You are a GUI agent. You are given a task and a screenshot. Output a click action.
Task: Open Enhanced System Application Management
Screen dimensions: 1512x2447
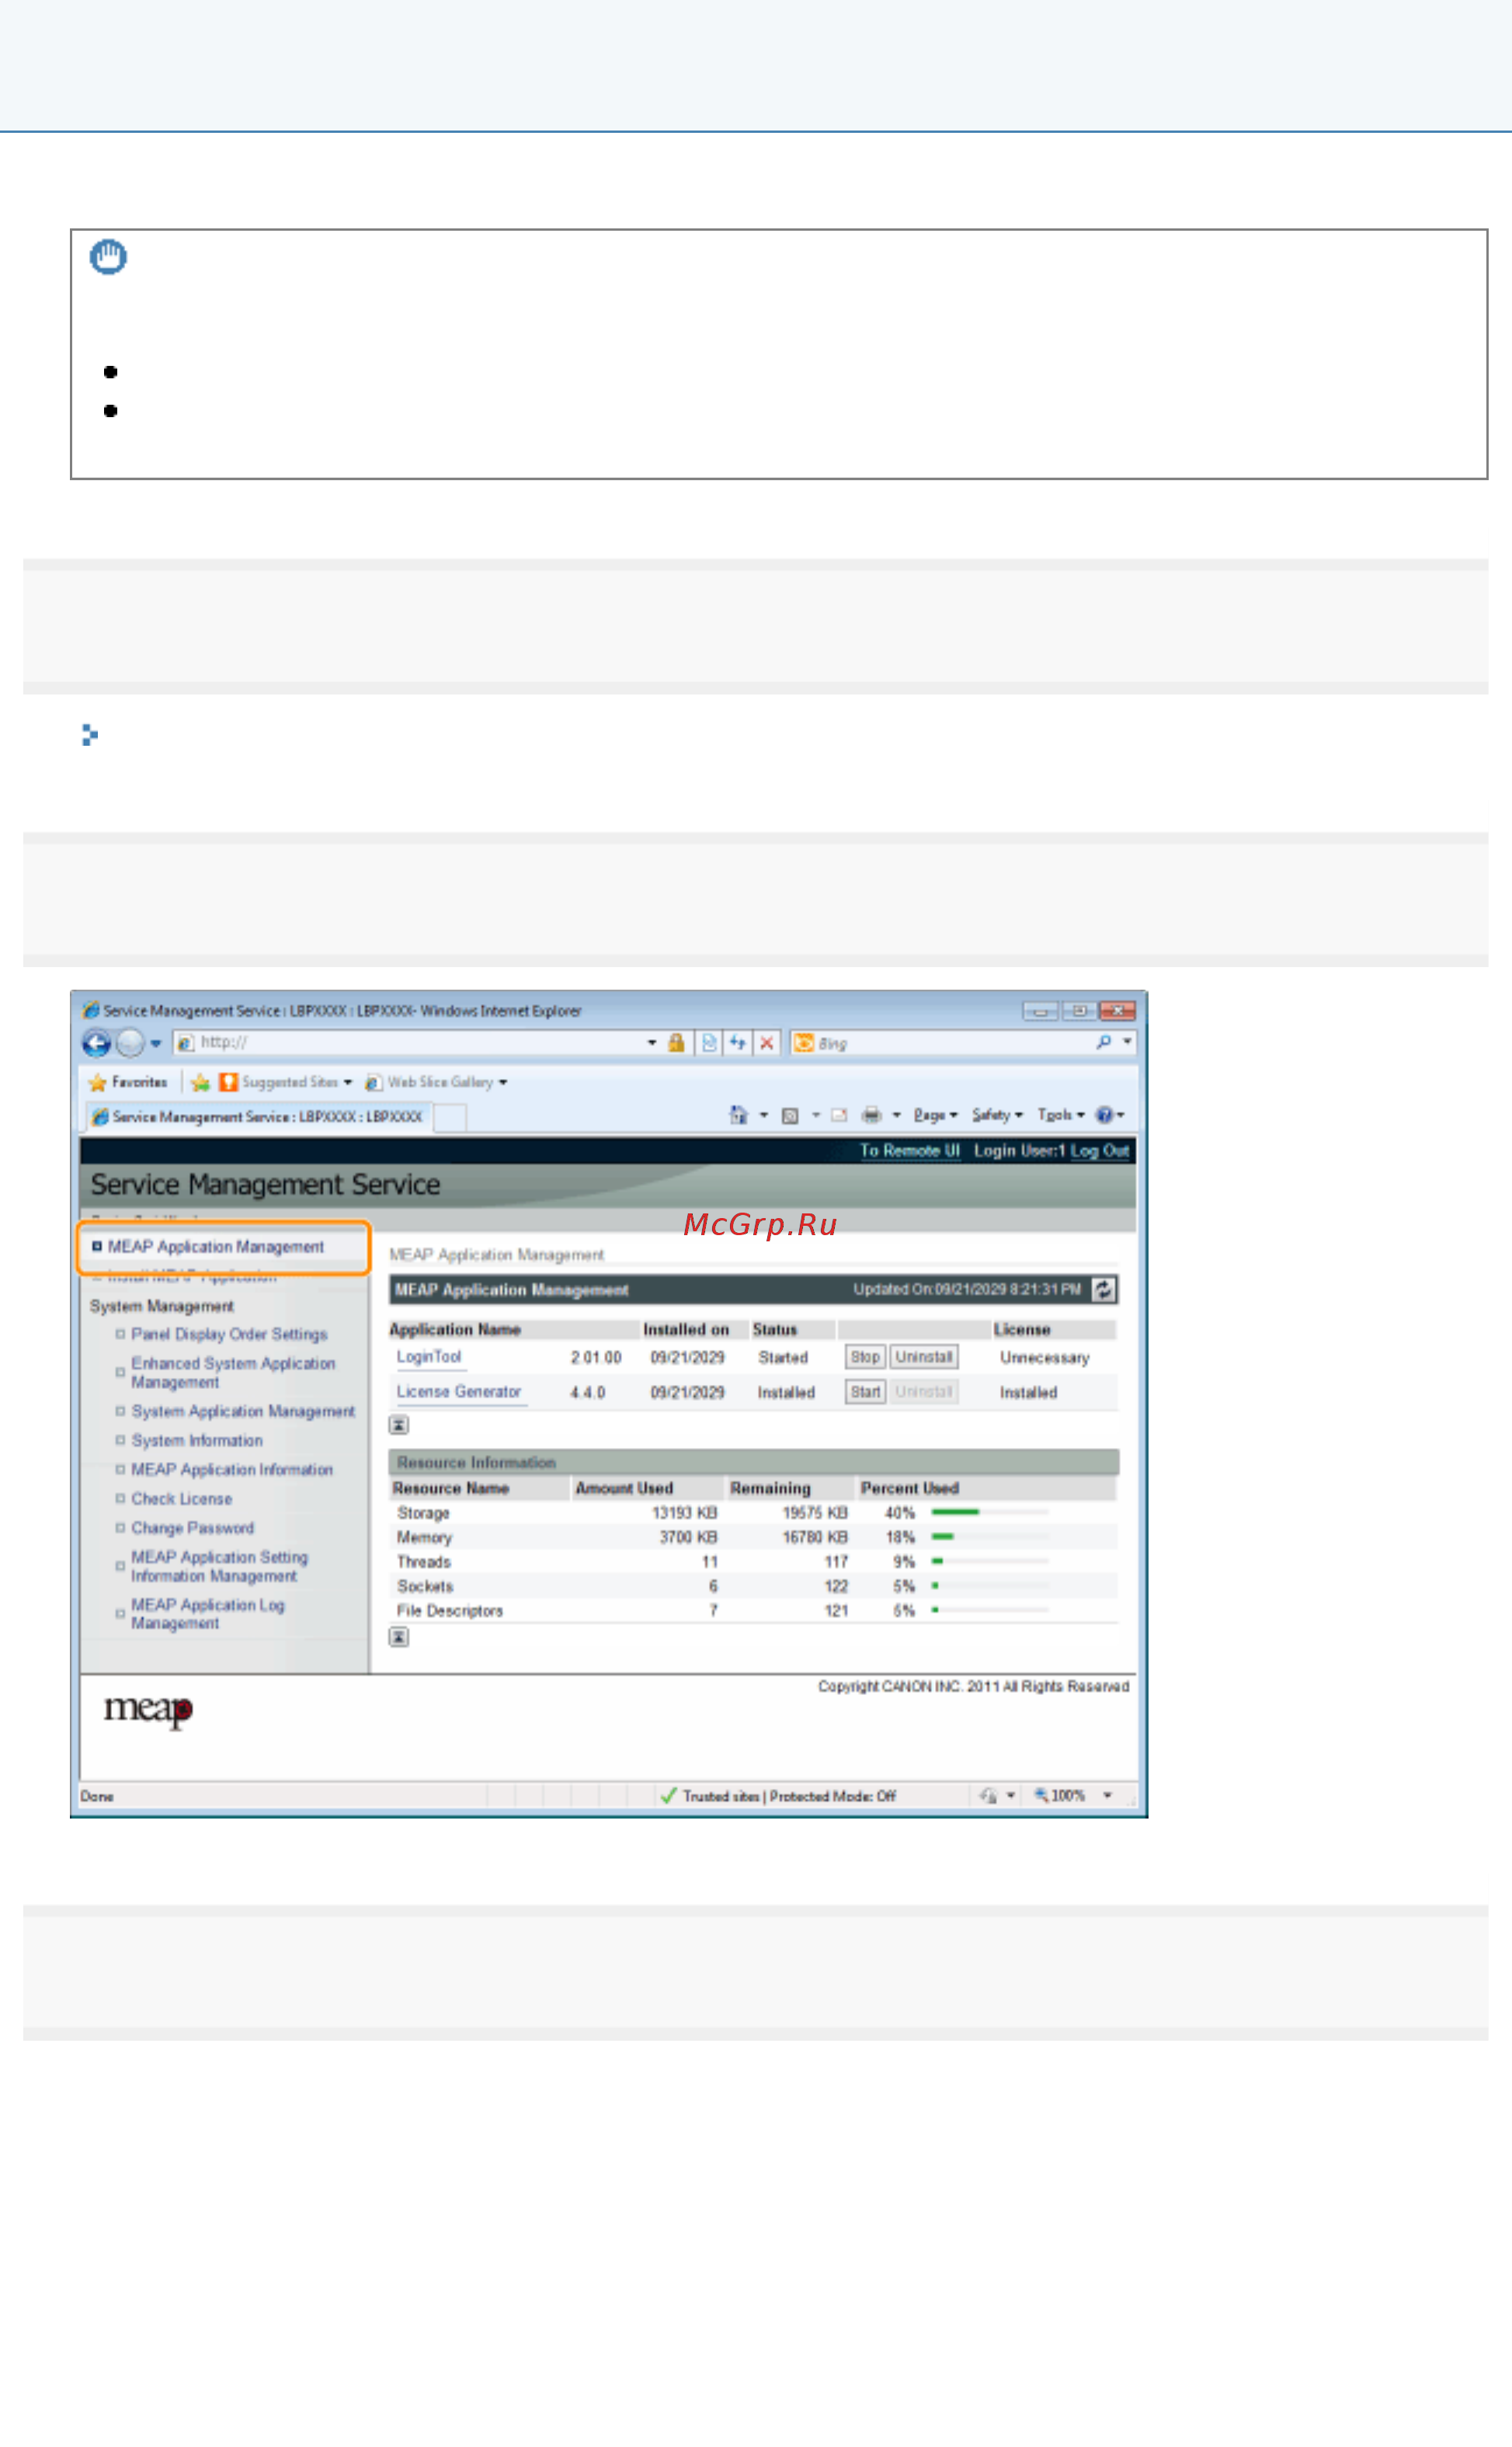(233, 1372)
